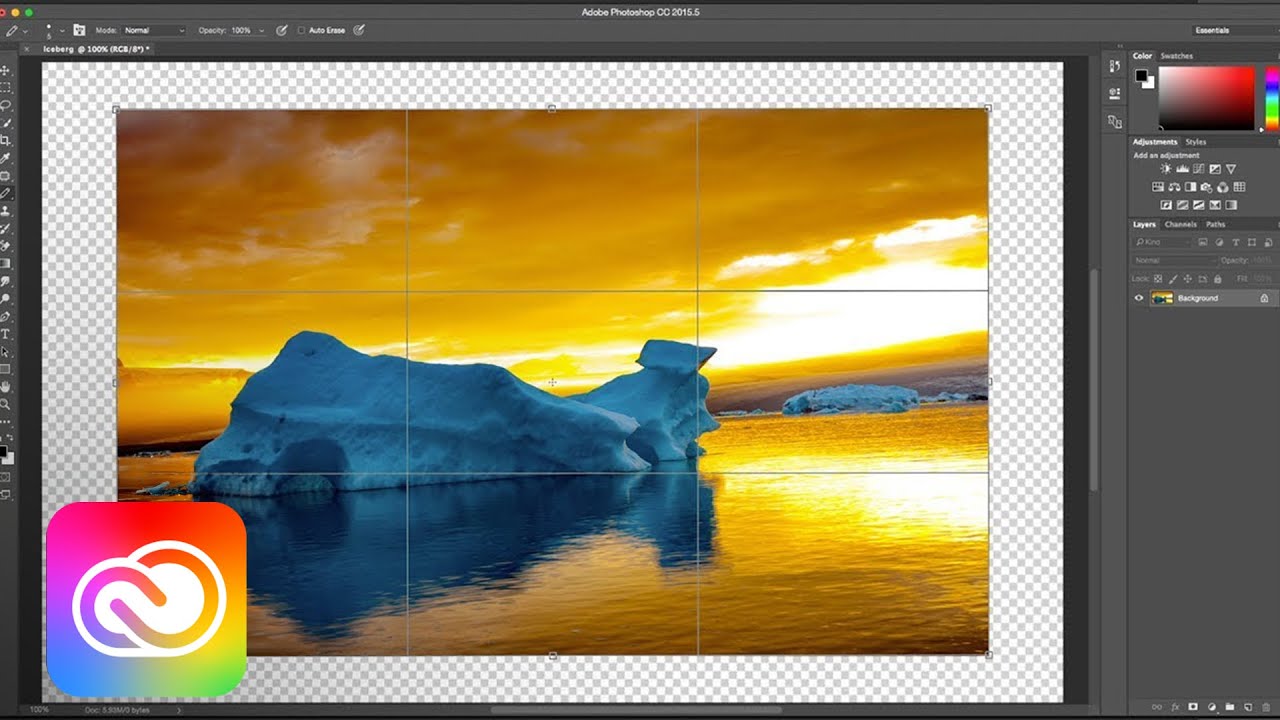Toggle lock transparent pixels

[1158, 279]
